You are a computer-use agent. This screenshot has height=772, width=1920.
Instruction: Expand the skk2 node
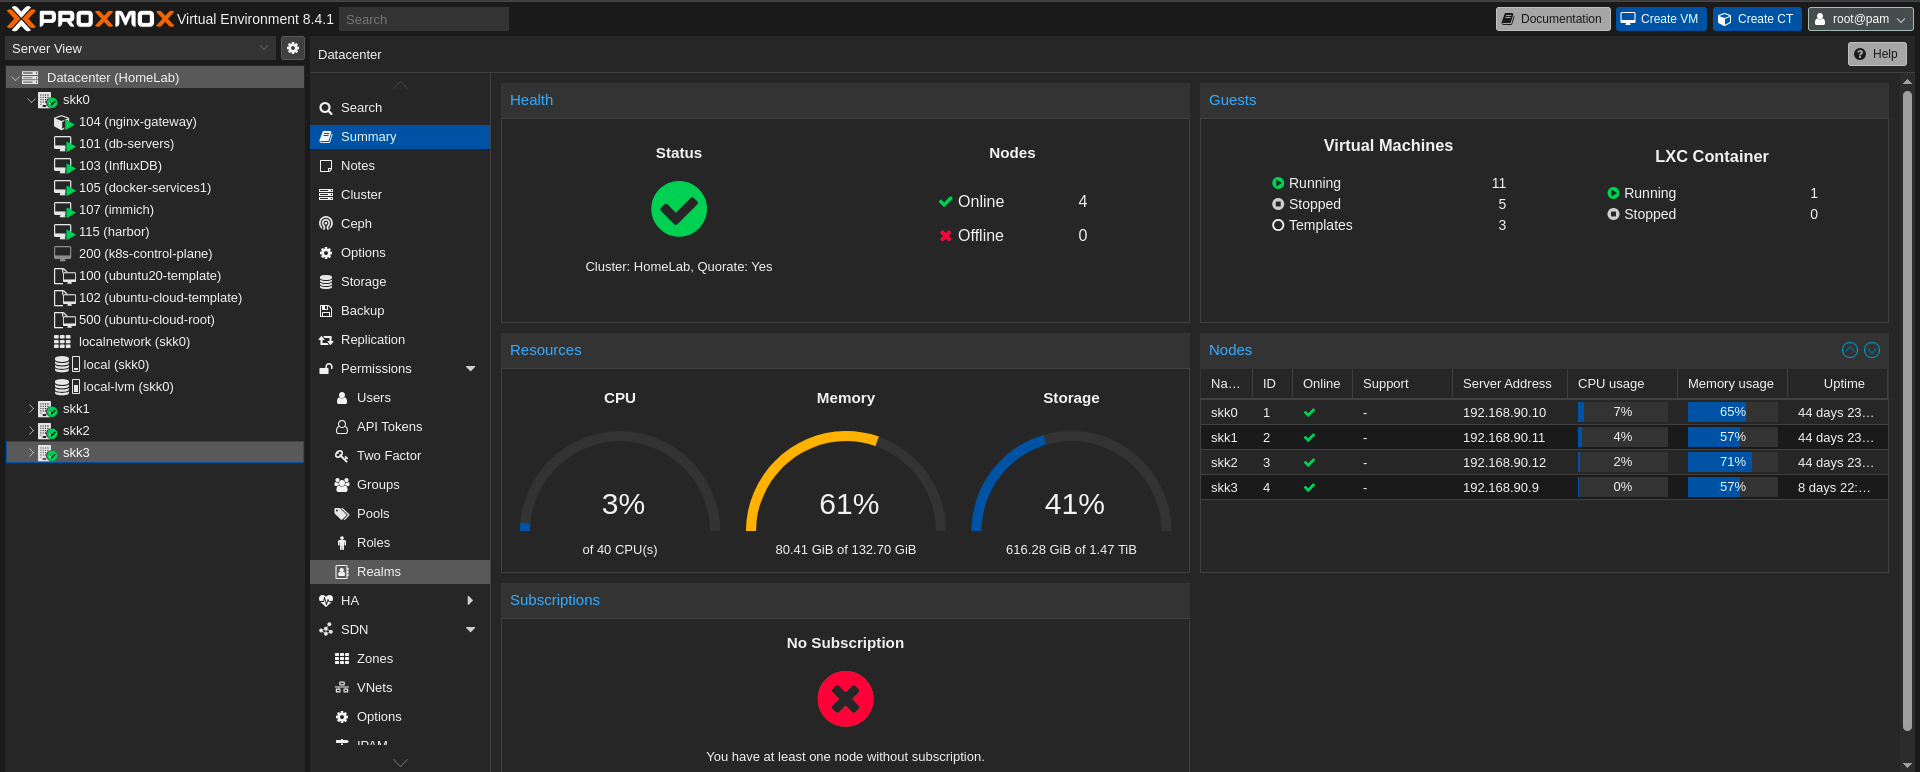click(31, 431)
